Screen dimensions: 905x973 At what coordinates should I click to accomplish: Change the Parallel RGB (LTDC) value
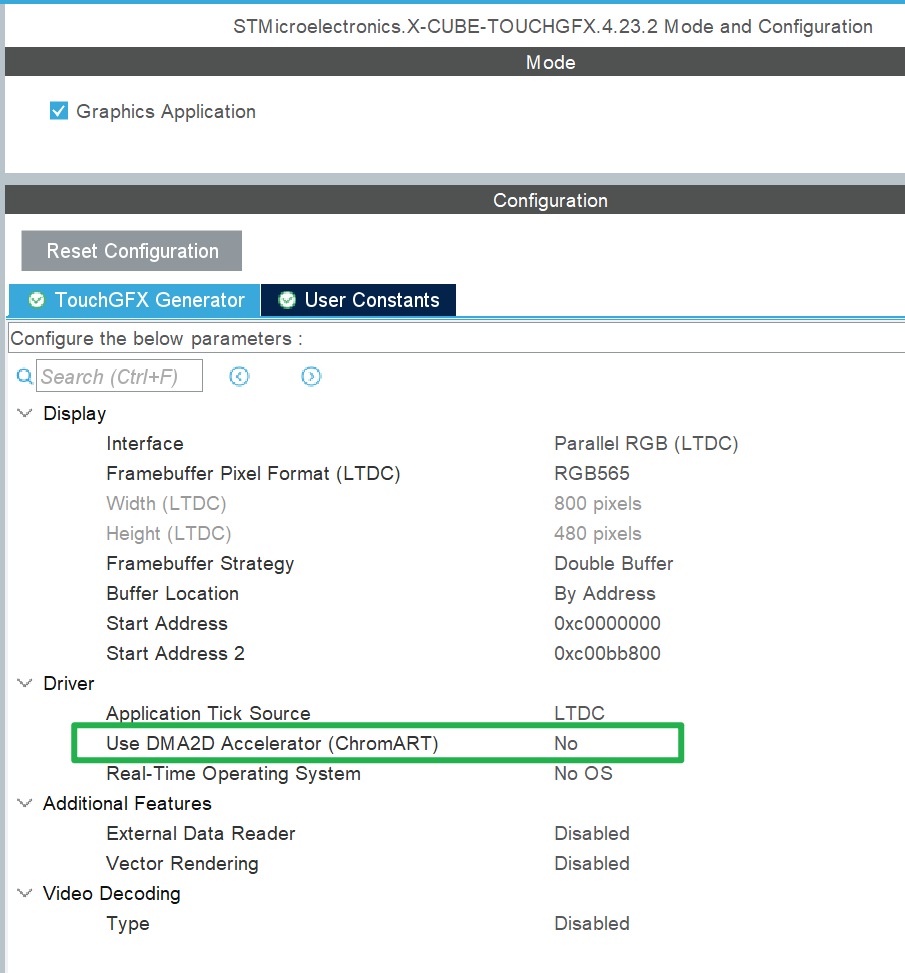[x=646, y=444]
